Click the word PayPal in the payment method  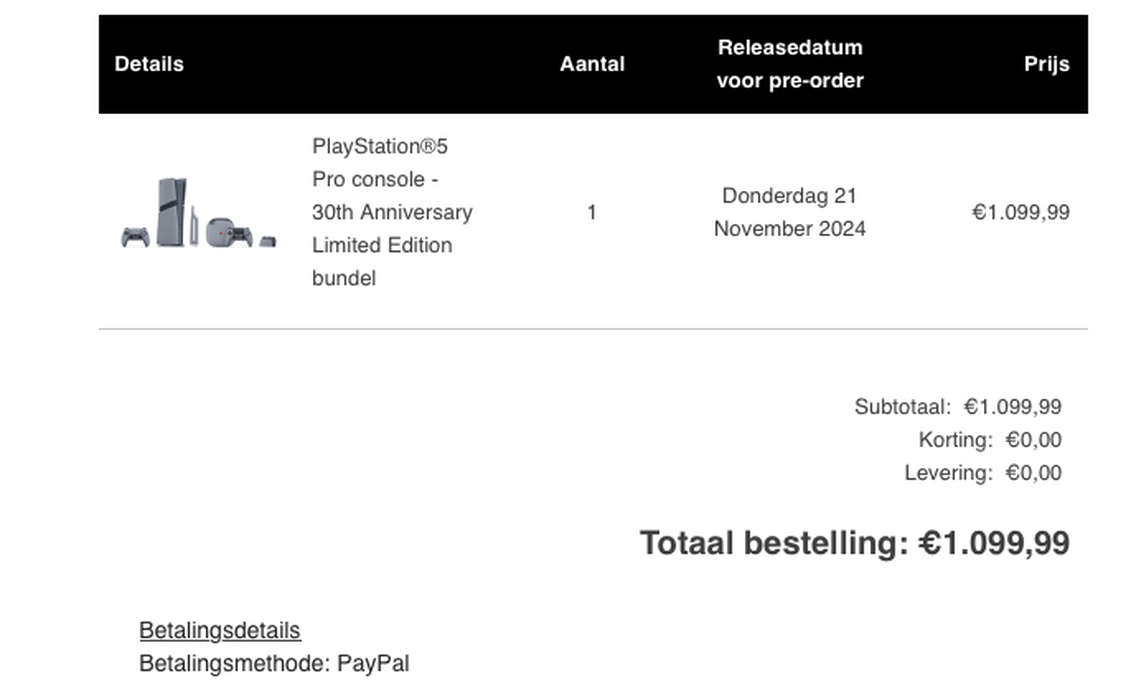click(x=373, y=663)
